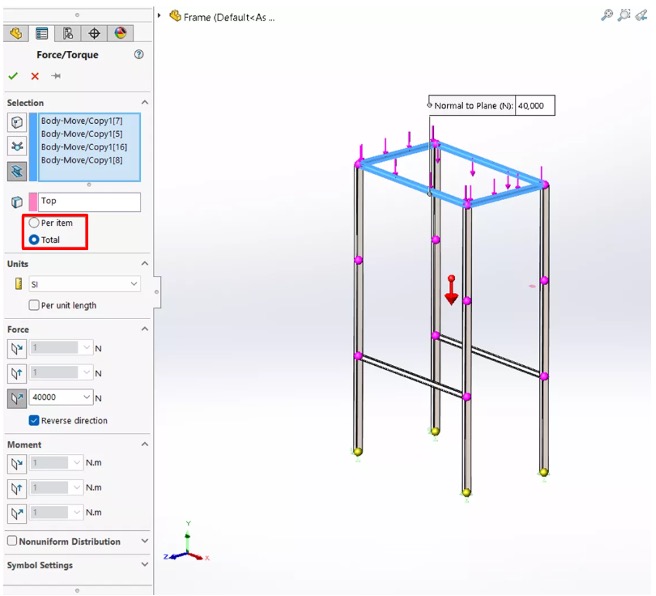The width and height of the screenshot is (656, 596).
Task: Pin the Force/Torque property panel
Action: click(56, 76)
